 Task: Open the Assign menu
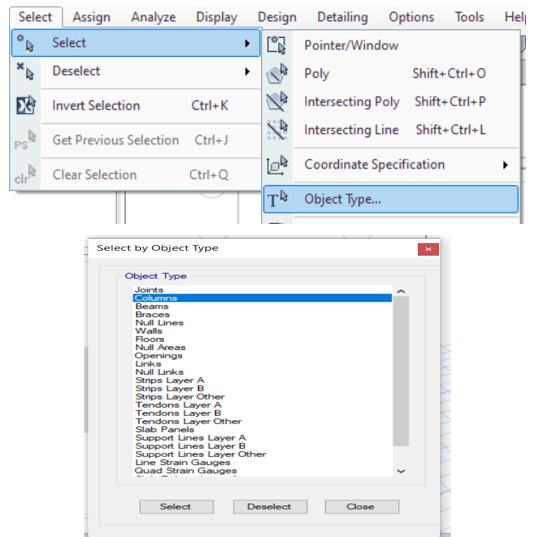[x=92, y=17]
